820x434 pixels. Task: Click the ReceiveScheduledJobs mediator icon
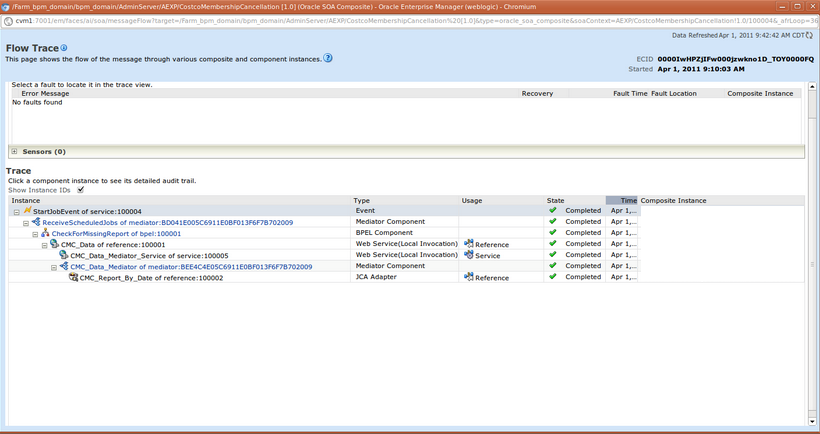[x=36, y=222]
